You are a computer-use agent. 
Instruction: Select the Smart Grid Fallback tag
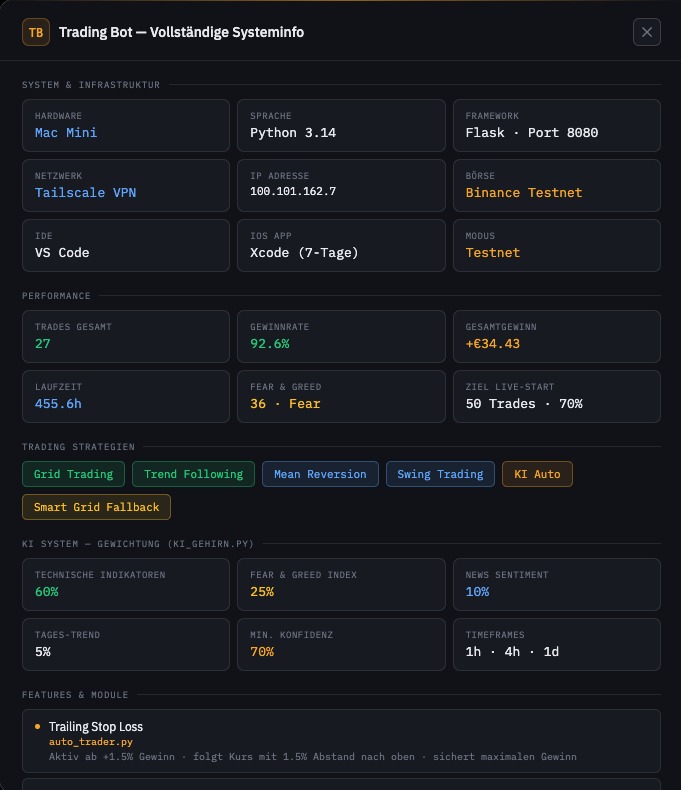point(96,507)
